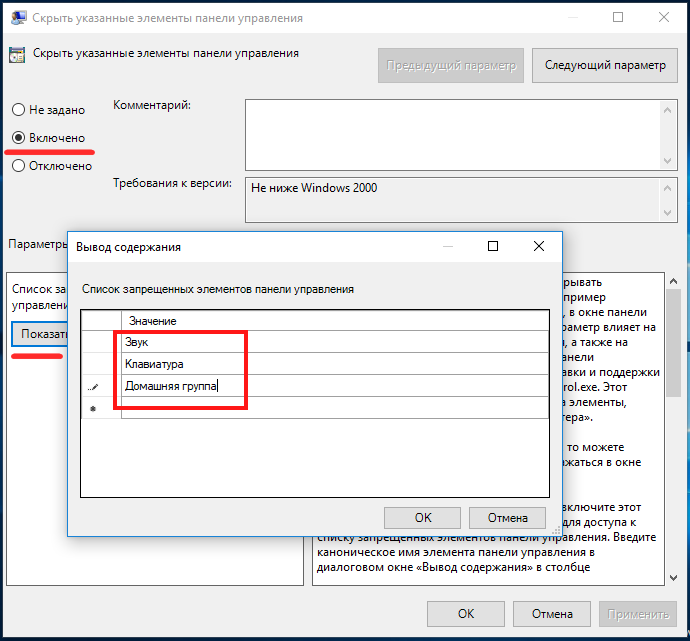The height and width of the screenshot is (641, 690).
Task: Close the policy settings window
Action: (664, 17)
